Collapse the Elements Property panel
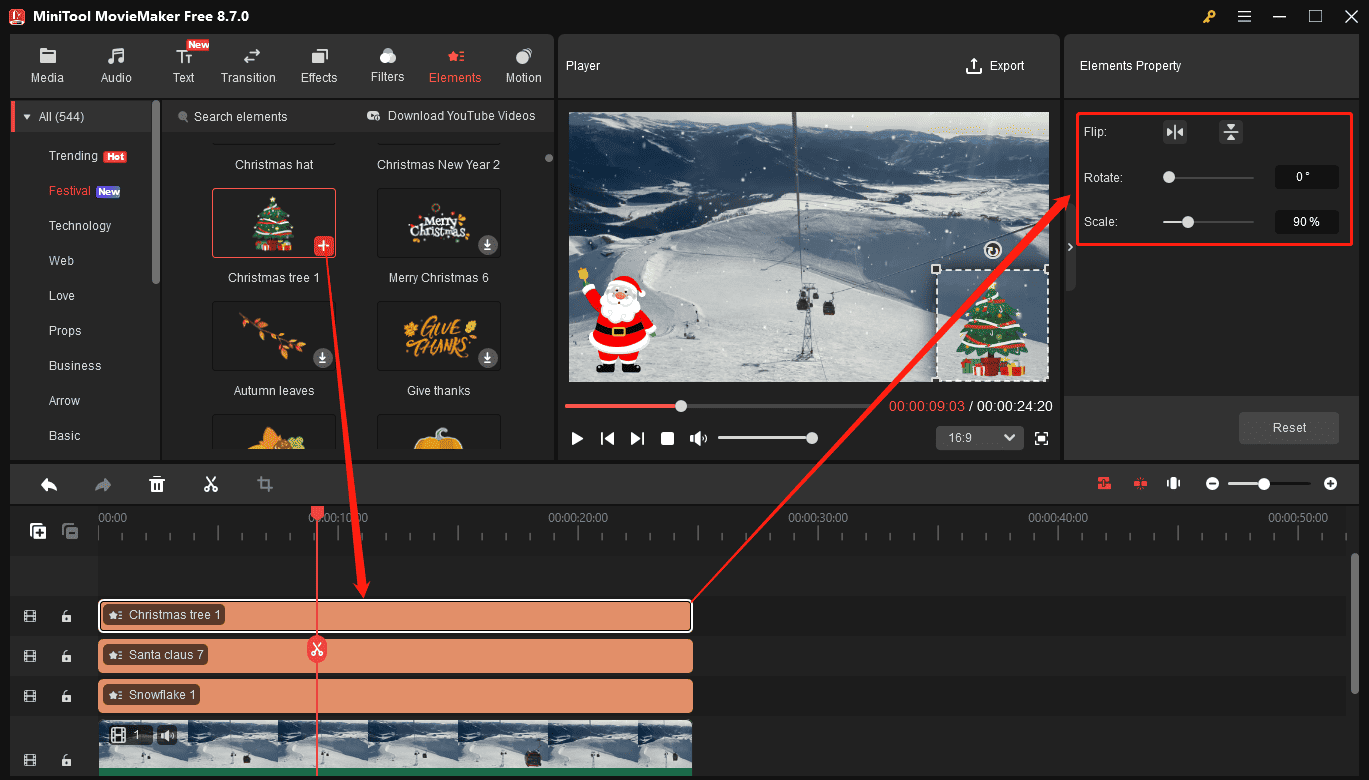 point(1070,249)
